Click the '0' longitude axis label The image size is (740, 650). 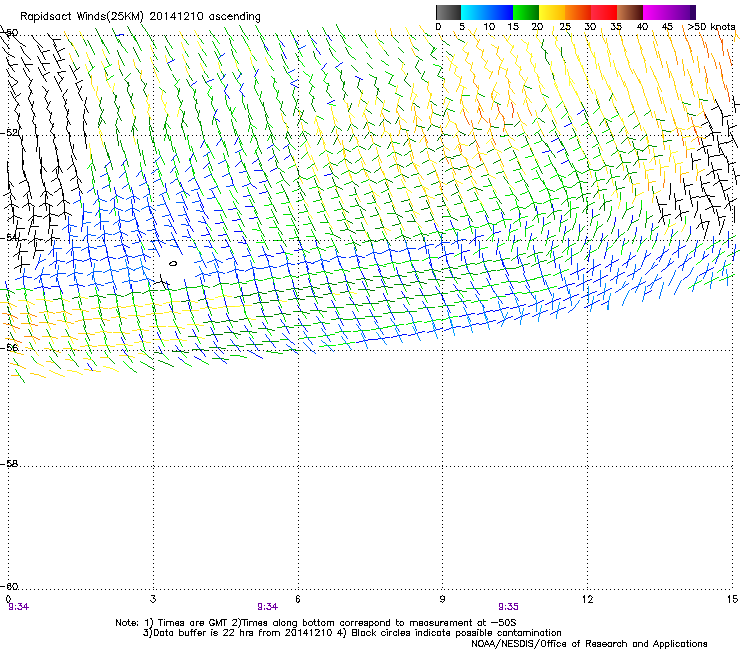(x=8, y=599)
